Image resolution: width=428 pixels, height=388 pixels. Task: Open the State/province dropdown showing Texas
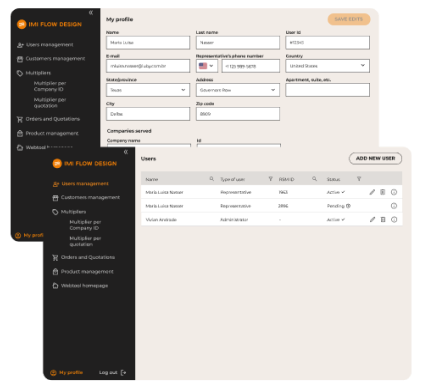tap(148, 90)
